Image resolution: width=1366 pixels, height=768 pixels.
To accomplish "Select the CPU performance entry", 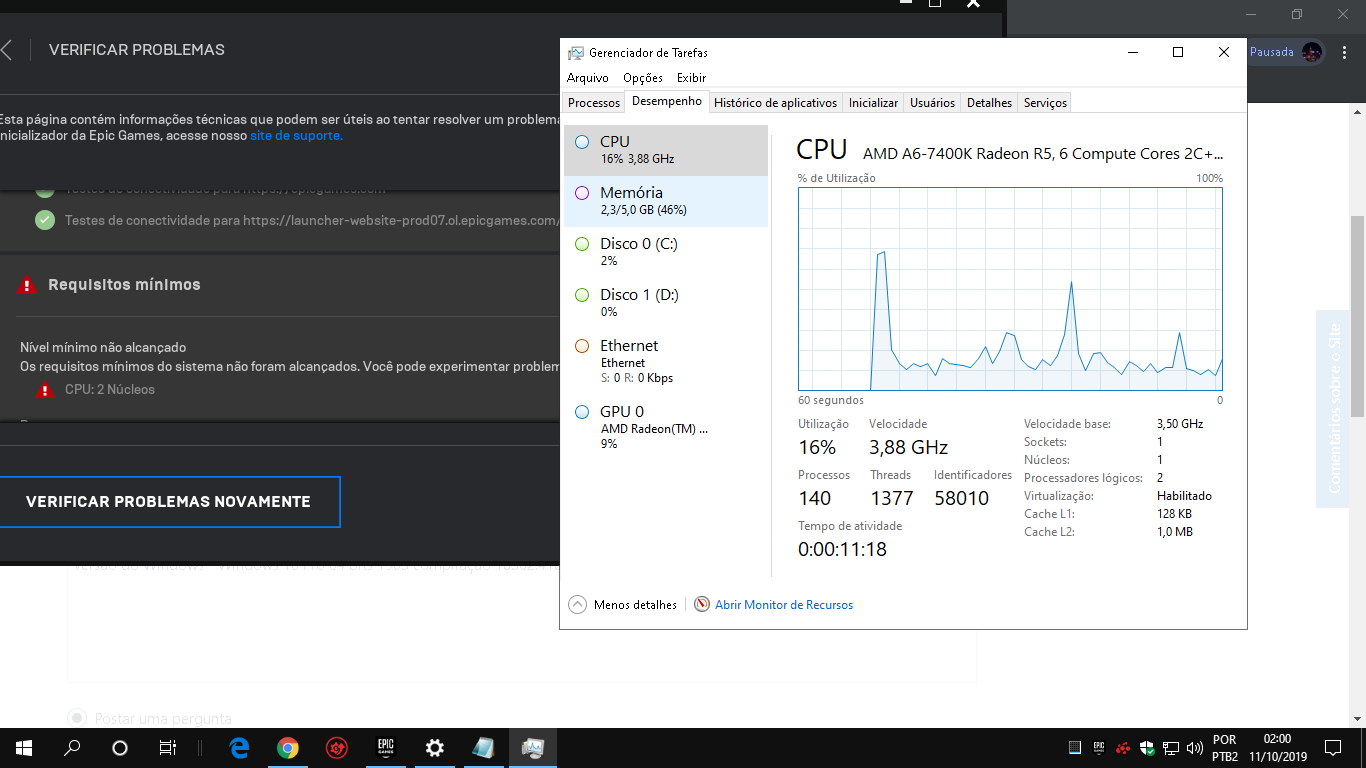I will pyautogui.click(x=666, y=150).
